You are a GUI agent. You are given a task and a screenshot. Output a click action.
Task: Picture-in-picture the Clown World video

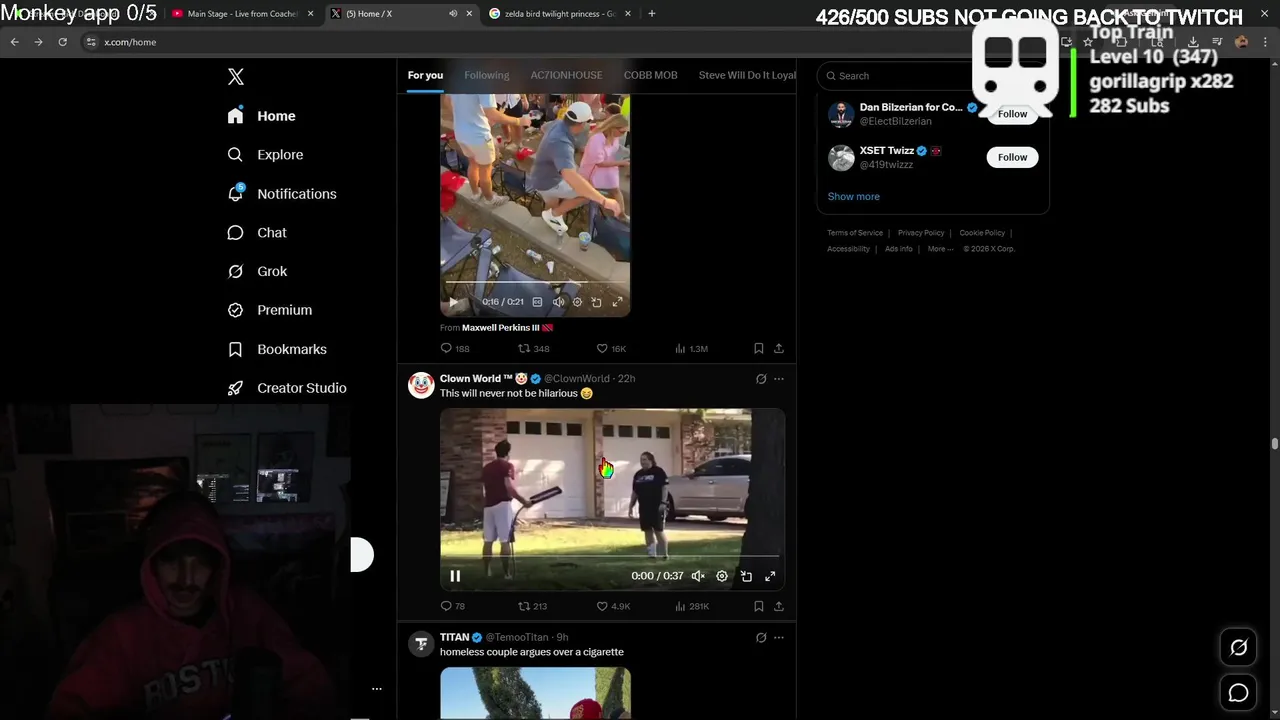pos(746,576)
